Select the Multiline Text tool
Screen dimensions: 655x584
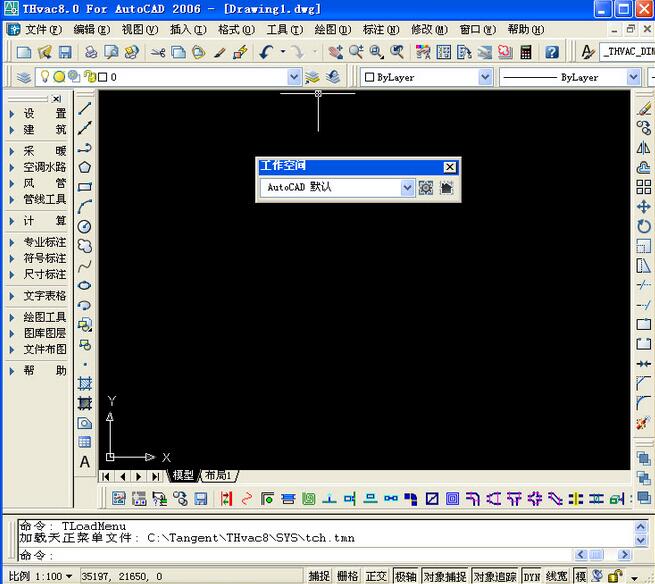pyautogui.click(x=85, y=462)
